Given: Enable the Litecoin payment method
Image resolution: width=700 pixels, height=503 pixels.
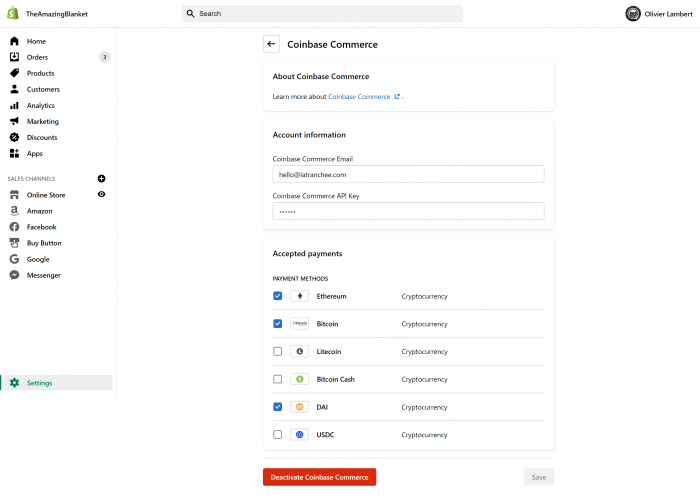Looking at the screenshot, I should [278, 351].
